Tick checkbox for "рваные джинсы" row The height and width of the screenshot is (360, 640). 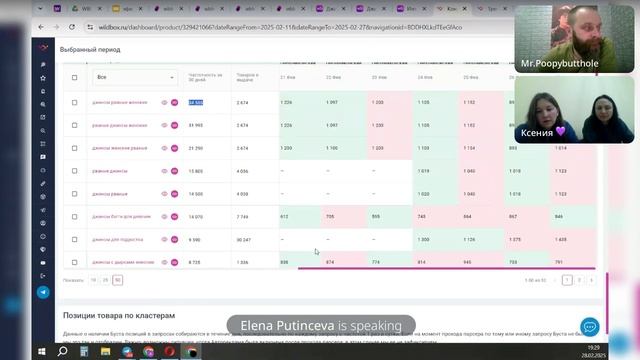[74, 171]
